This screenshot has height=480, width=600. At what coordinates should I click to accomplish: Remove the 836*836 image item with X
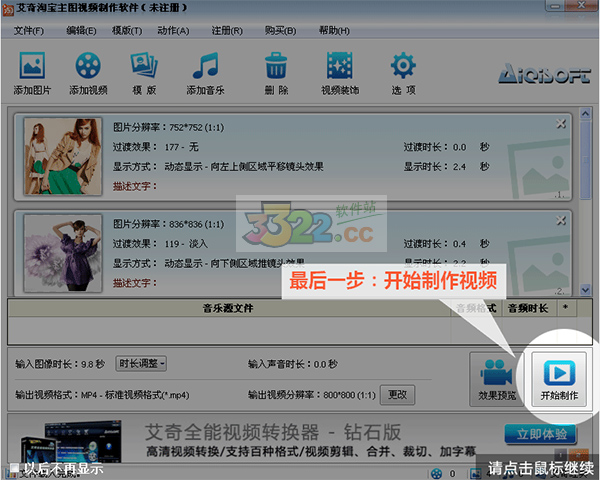[561, 220]
